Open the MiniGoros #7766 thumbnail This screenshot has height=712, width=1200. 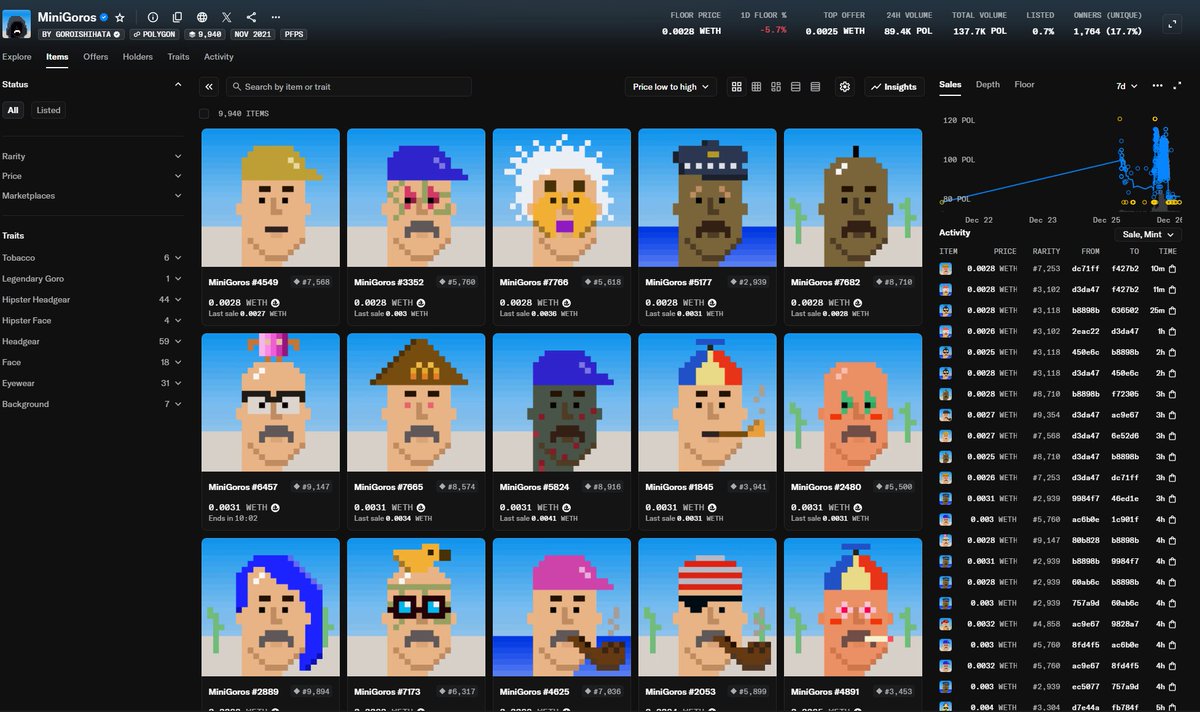click(561, 197)
